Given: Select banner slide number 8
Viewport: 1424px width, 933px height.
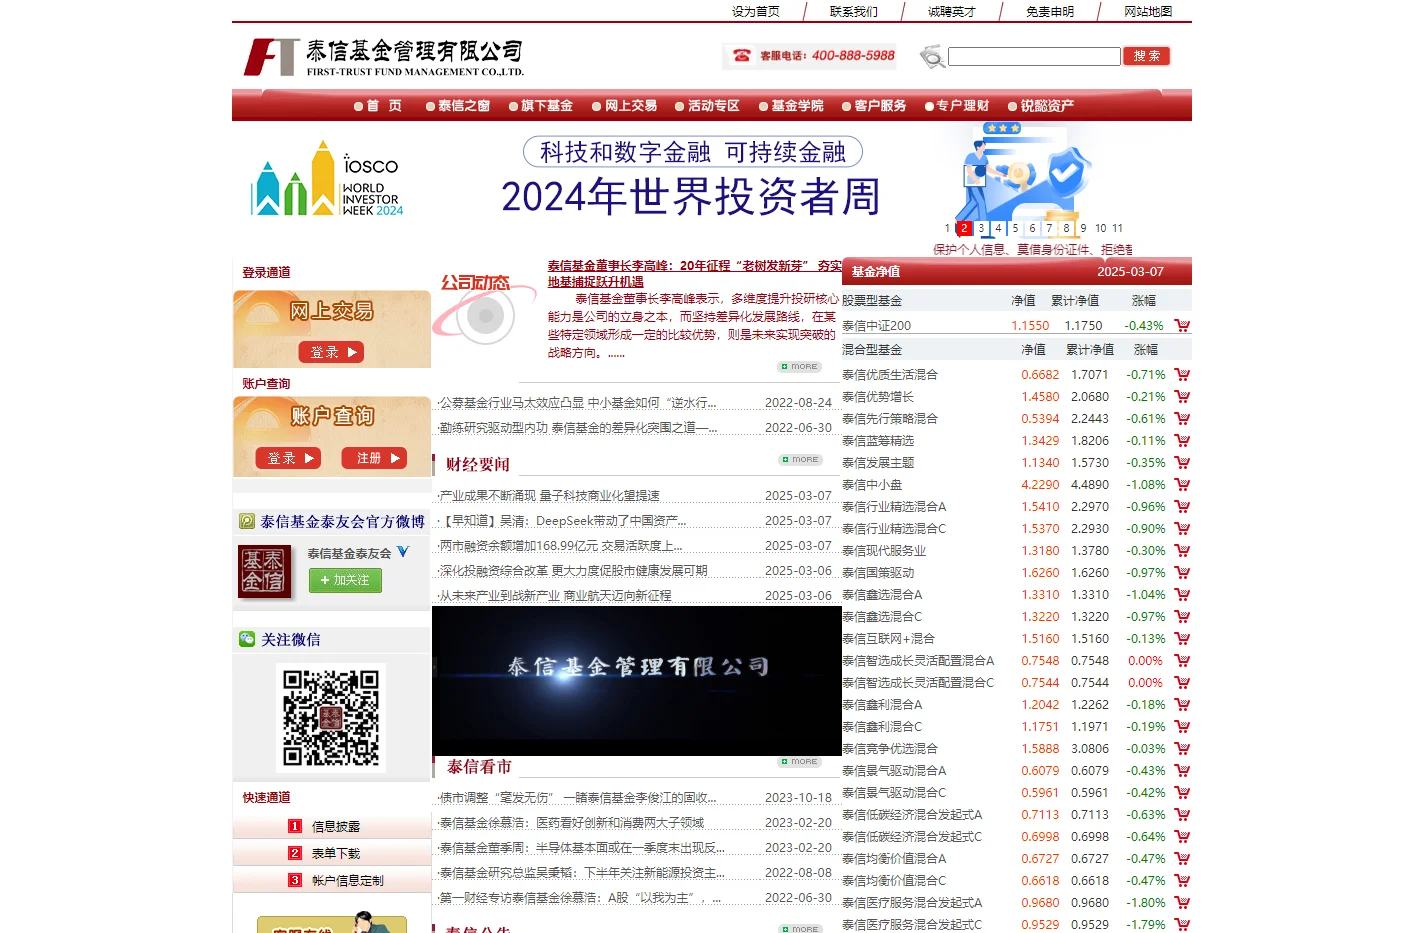Looking at the screenshot, I should (x=1066, y=228).
